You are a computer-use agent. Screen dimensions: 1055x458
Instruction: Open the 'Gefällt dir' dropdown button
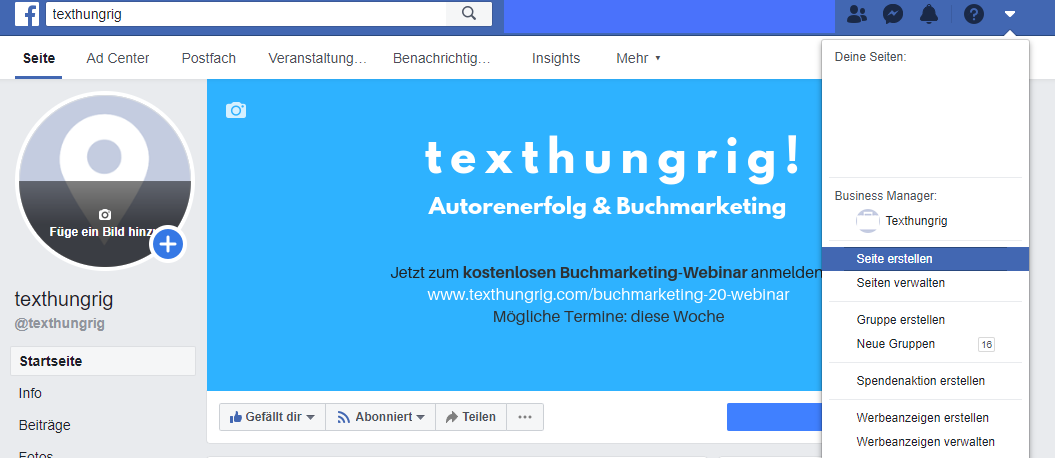point(272,417)
